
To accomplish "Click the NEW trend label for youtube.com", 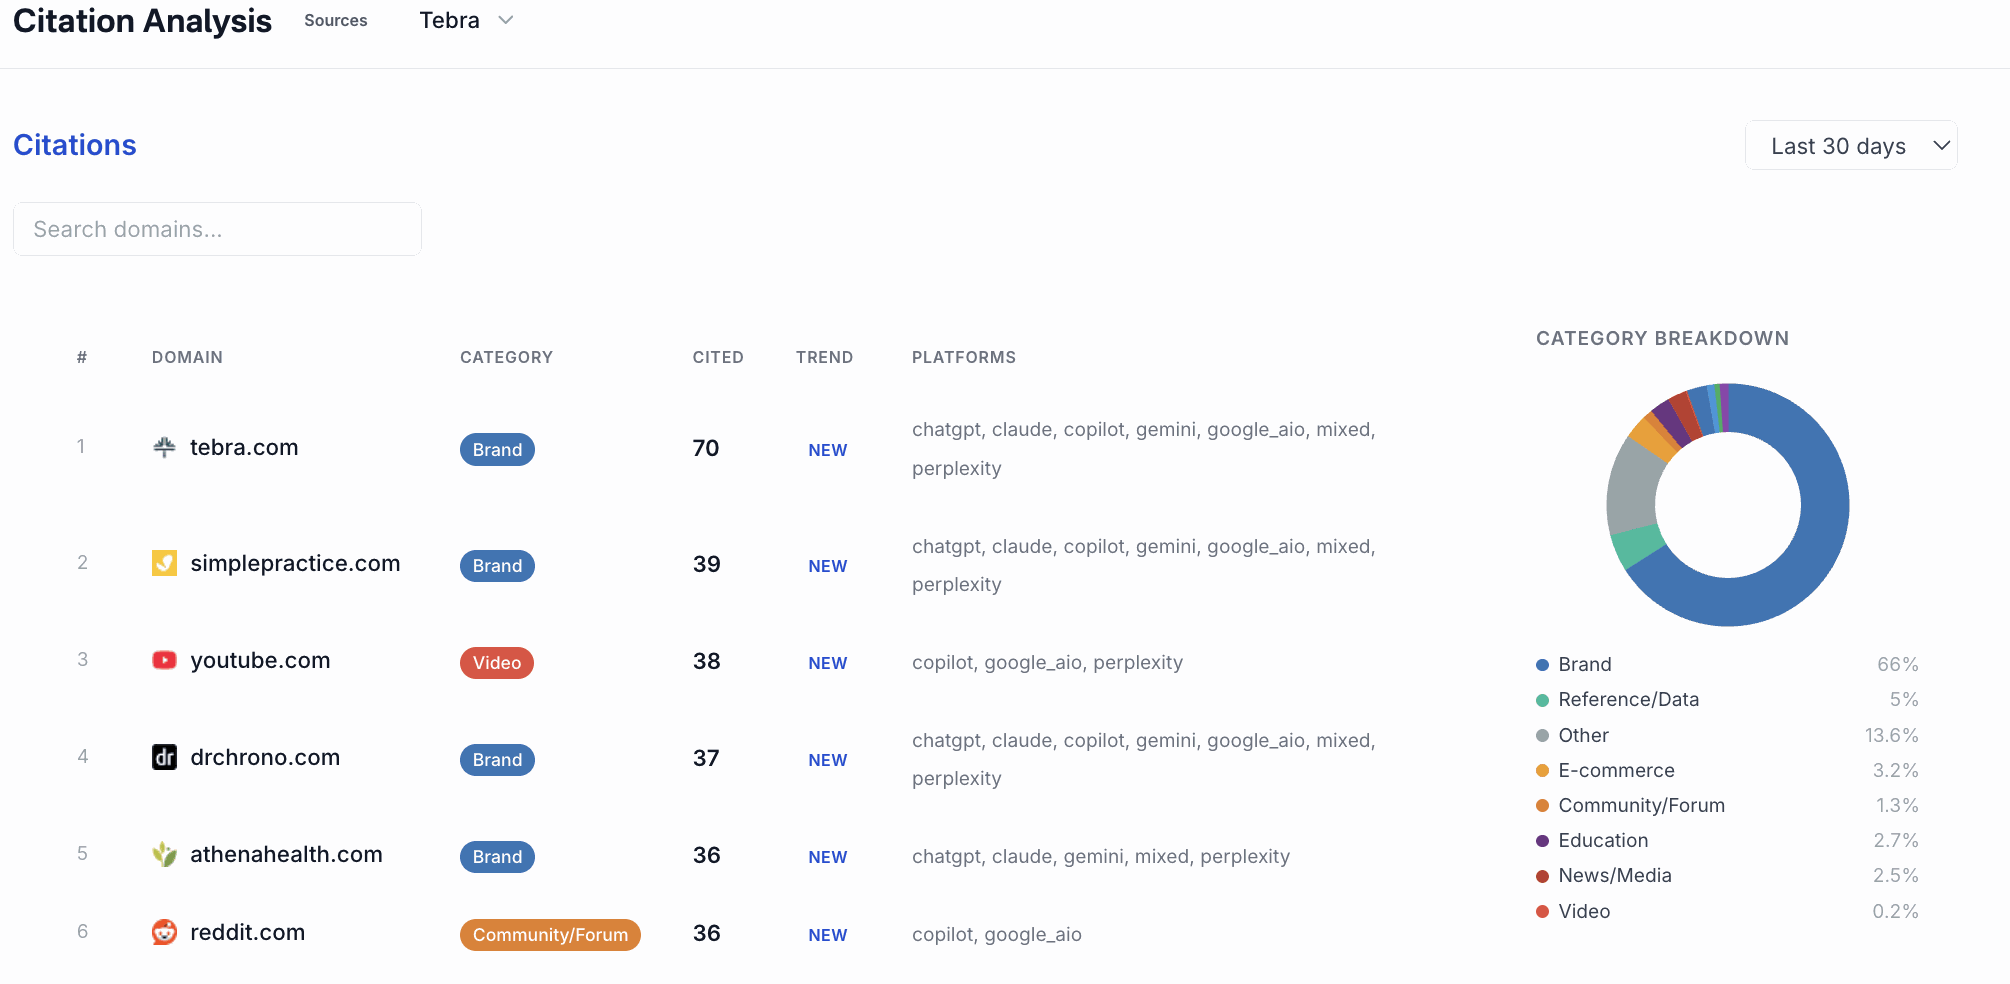I will (827, 662).
